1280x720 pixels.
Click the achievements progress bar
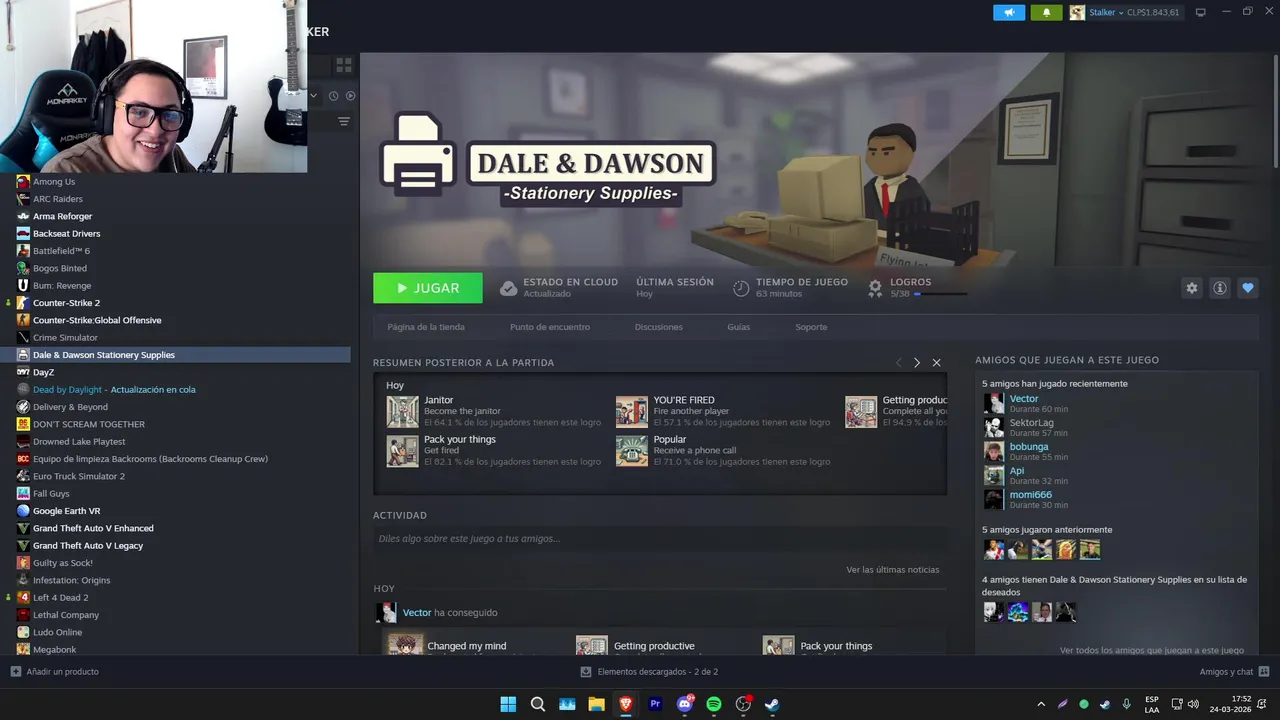pyautogui.click(x=940, y=294)
